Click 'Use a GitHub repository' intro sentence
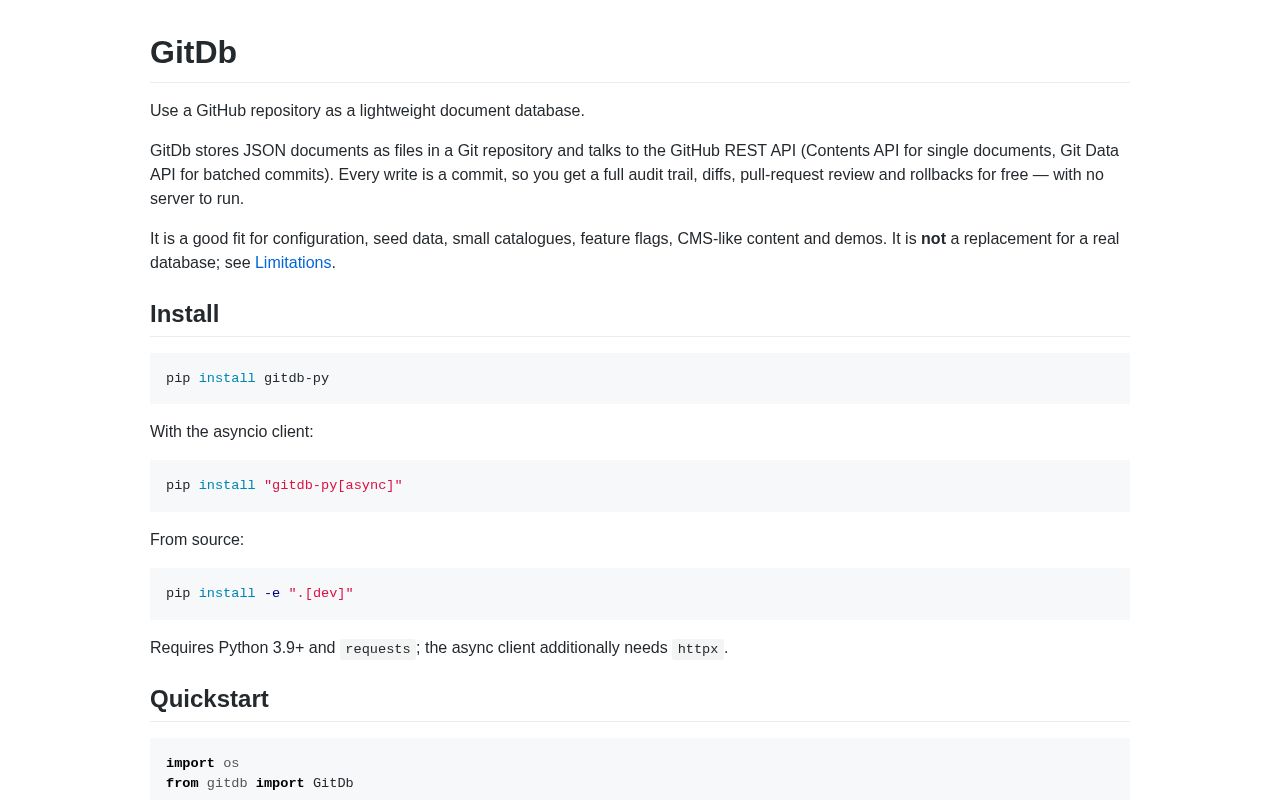The width and height of the screenshot is (1280, 800). tap(367, 111)
